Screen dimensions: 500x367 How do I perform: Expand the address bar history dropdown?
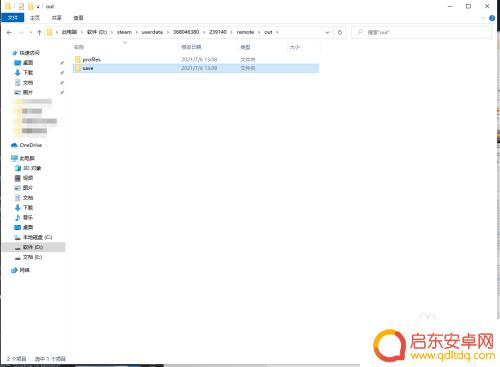point(327,32)
